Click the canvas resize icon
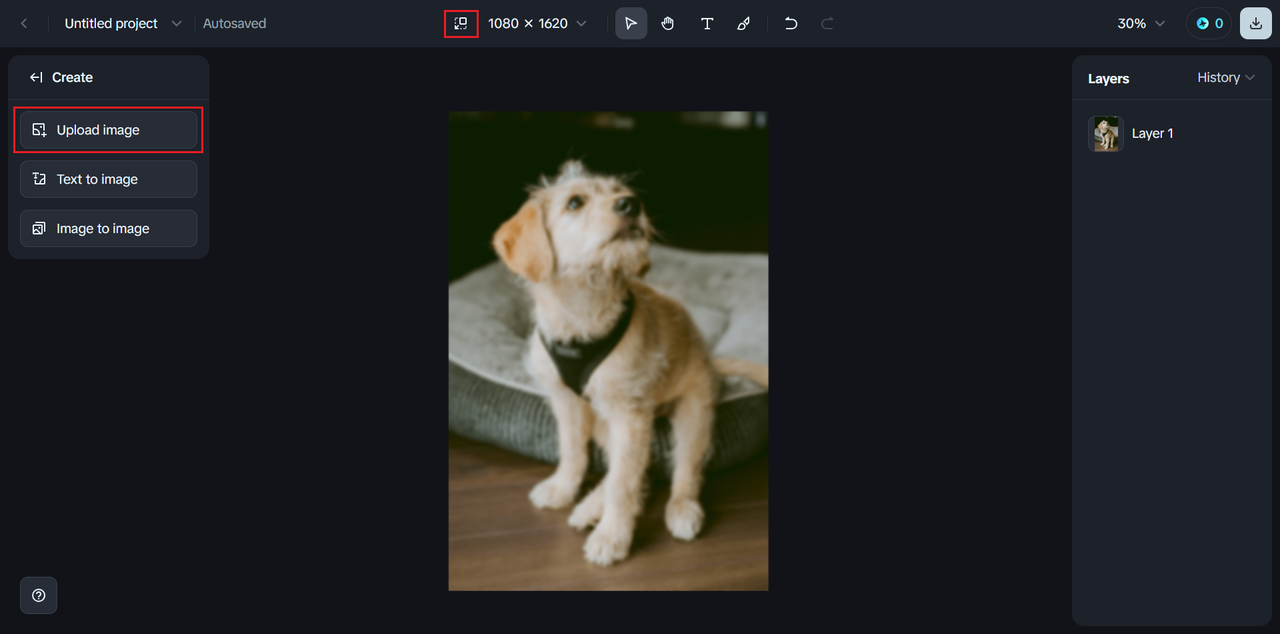This screenshot has height=634, width=1280. click(461, 23)
